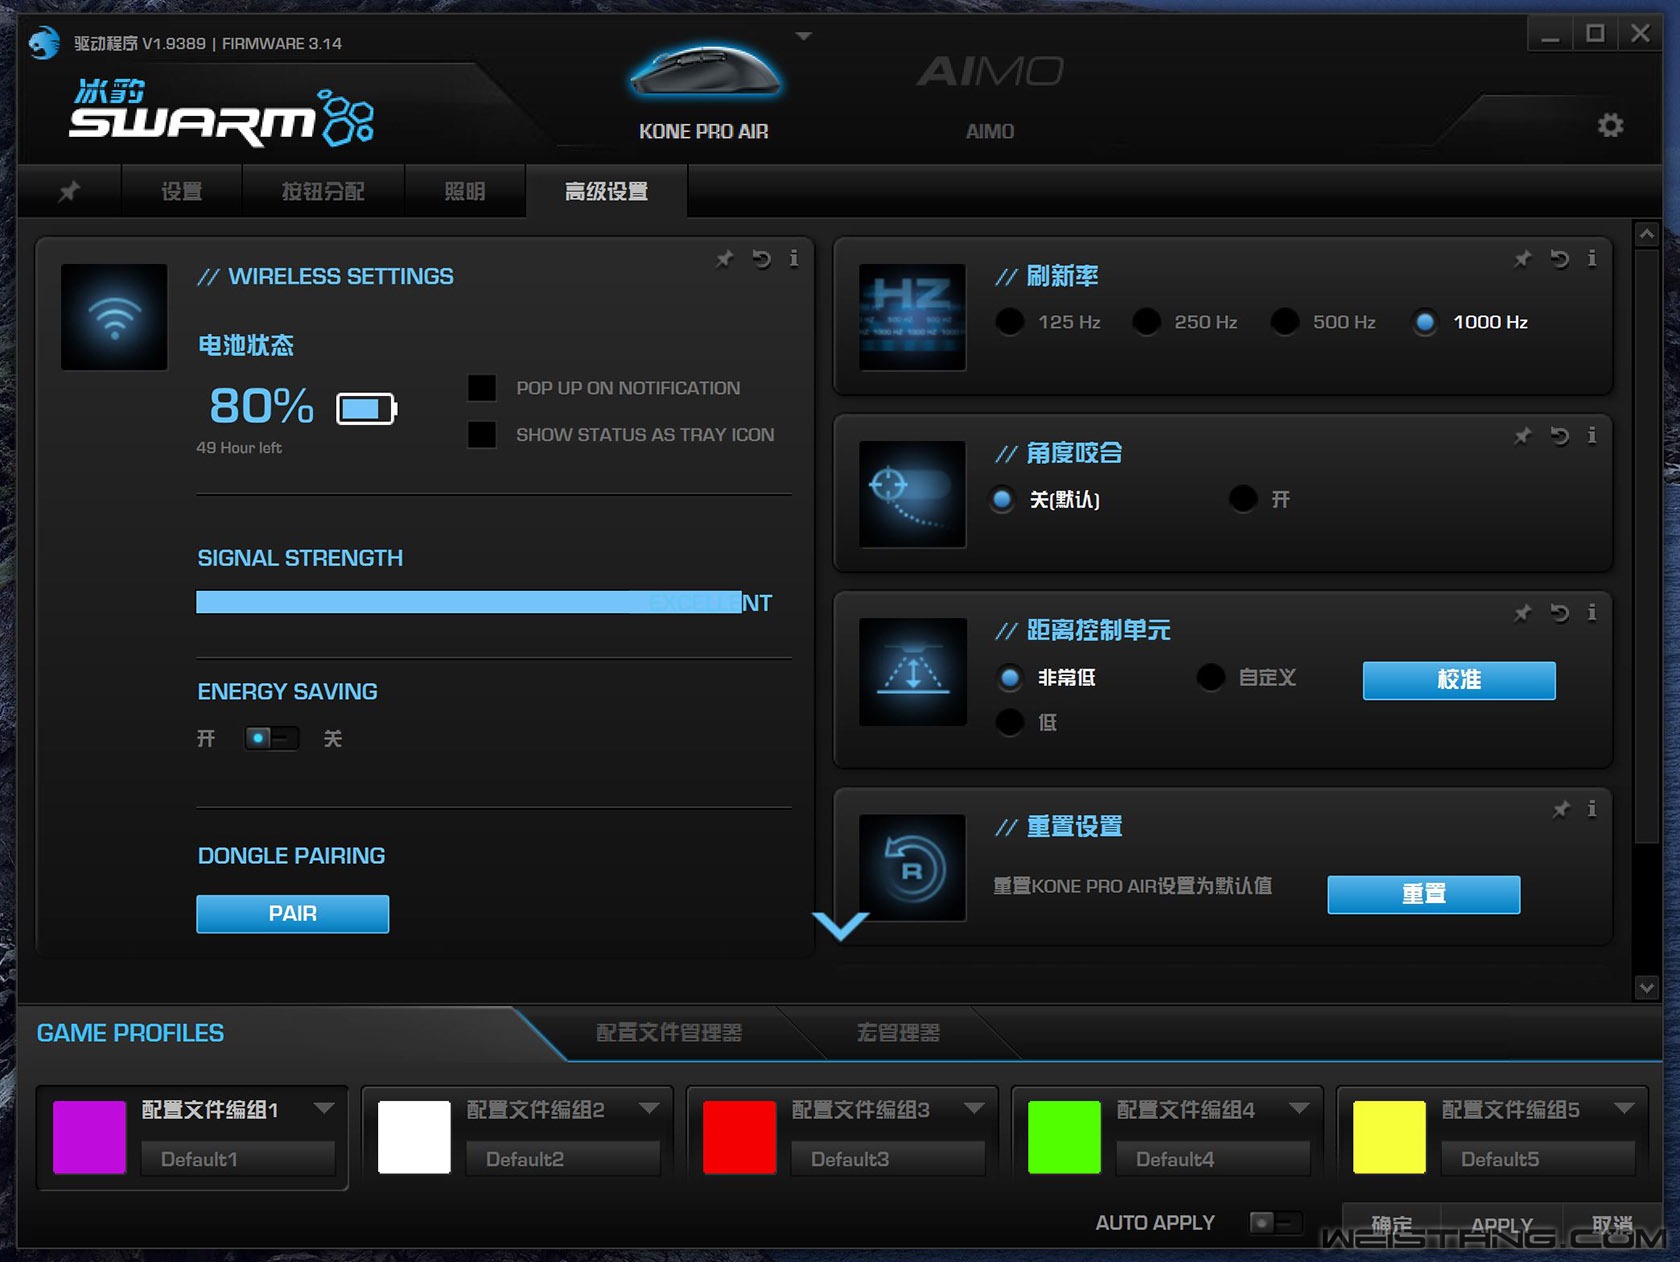Expand 配置文件编组1 profile dropdown

[x=323, y=1108]
